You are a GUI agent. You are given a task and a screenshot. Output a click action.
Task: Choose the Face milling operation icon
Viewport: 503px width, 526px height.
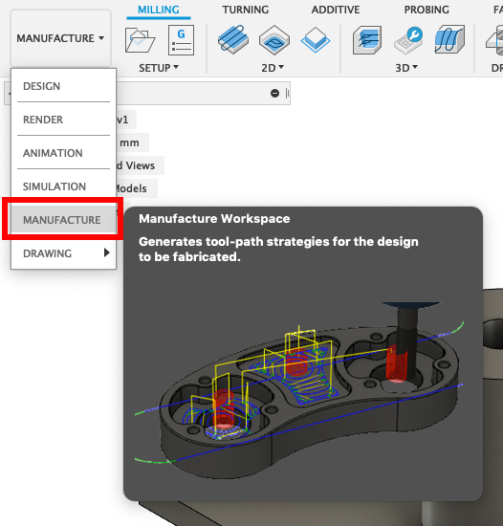click(x=315, y=40)
